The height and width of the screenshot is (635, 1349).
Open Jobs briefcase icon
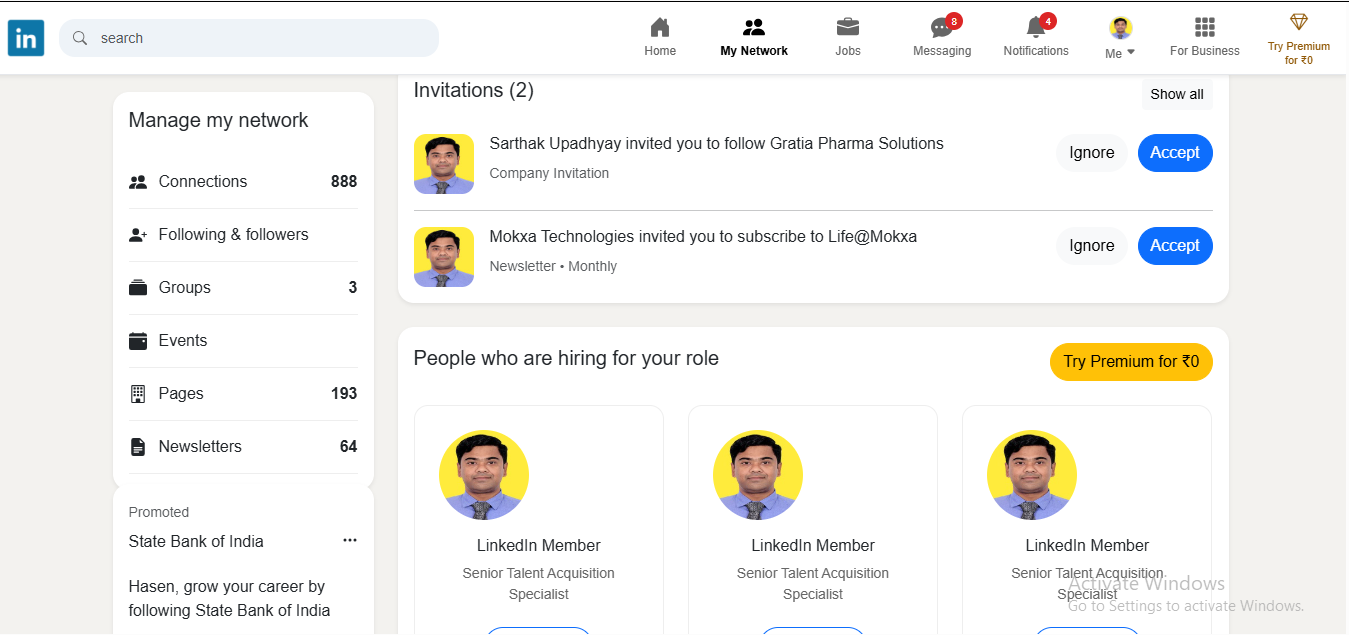(848, 27)
